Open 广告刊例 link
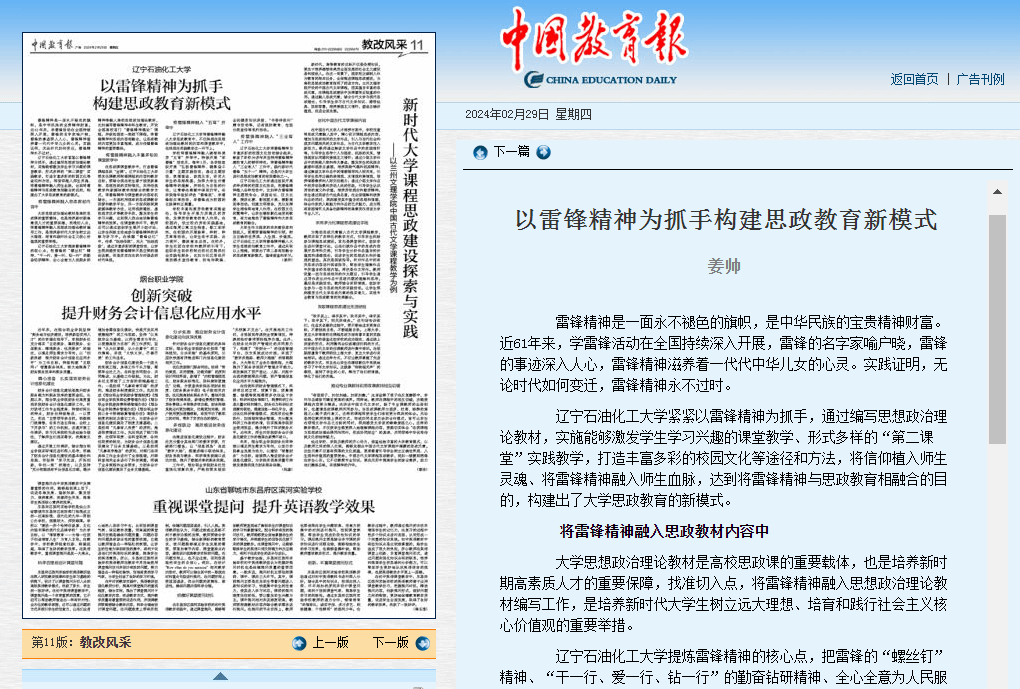1020x689 pixels. (x=980, y=79)
